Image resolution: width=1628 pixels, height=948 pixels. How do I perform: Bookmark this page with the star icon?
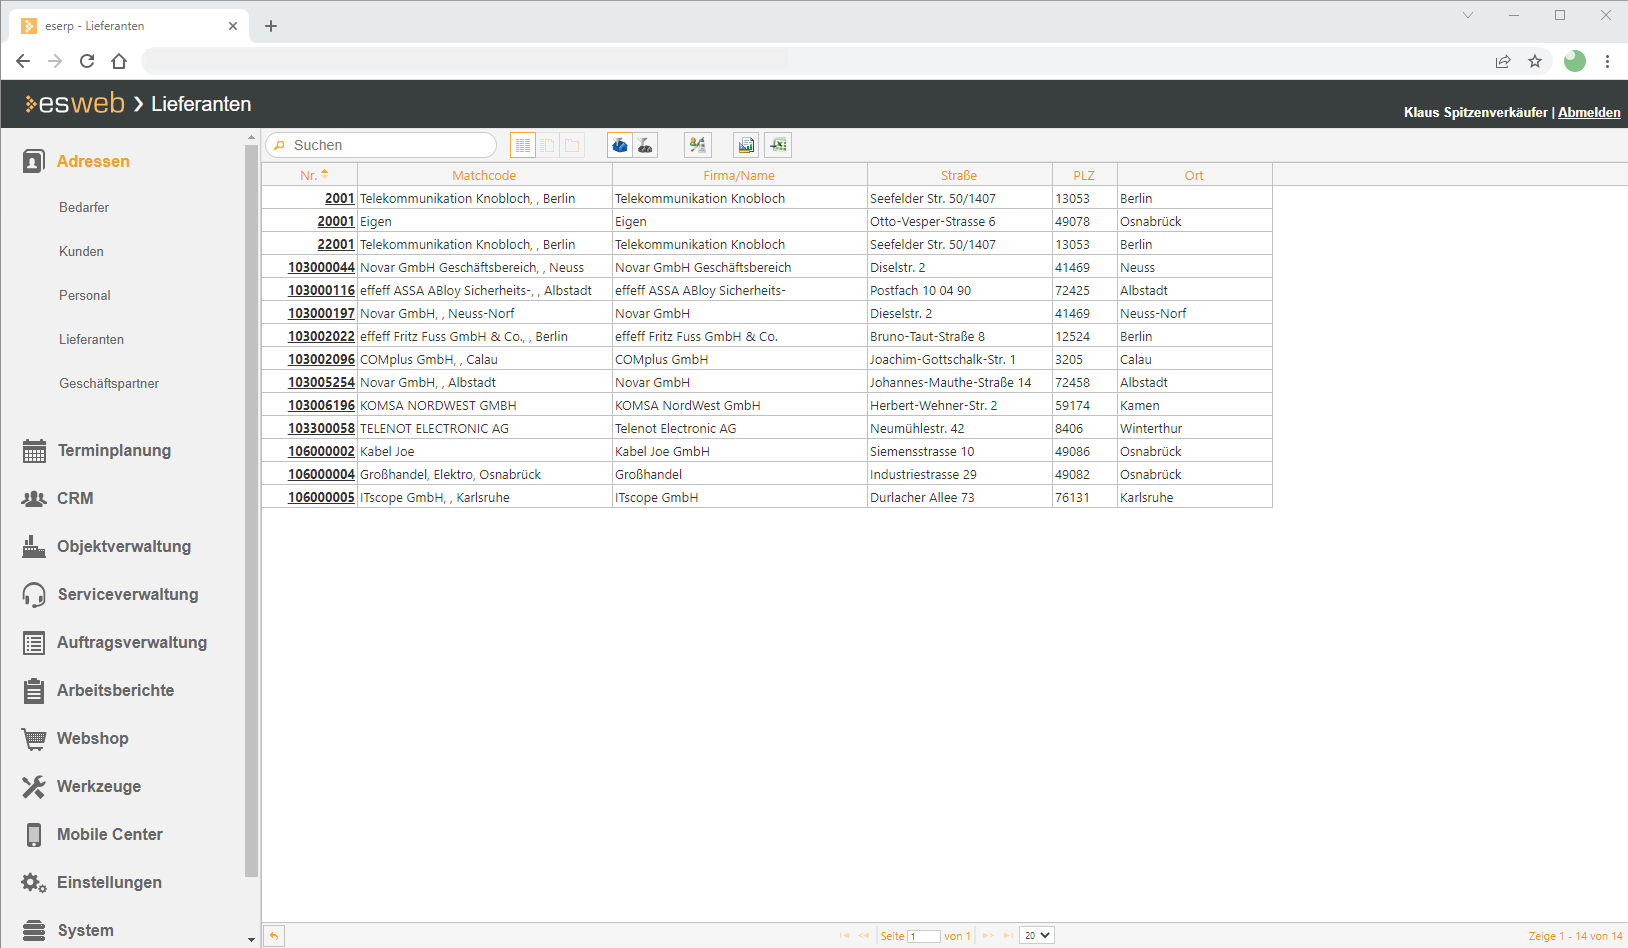pos(1535,61)
